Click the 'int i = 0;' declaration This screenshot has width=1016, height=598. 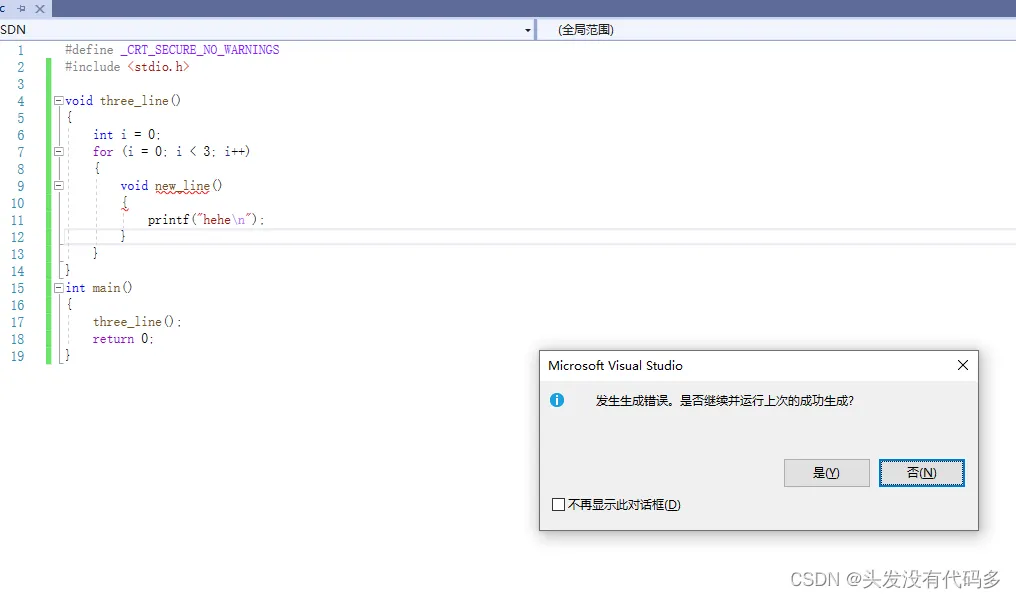coord(126,135)
